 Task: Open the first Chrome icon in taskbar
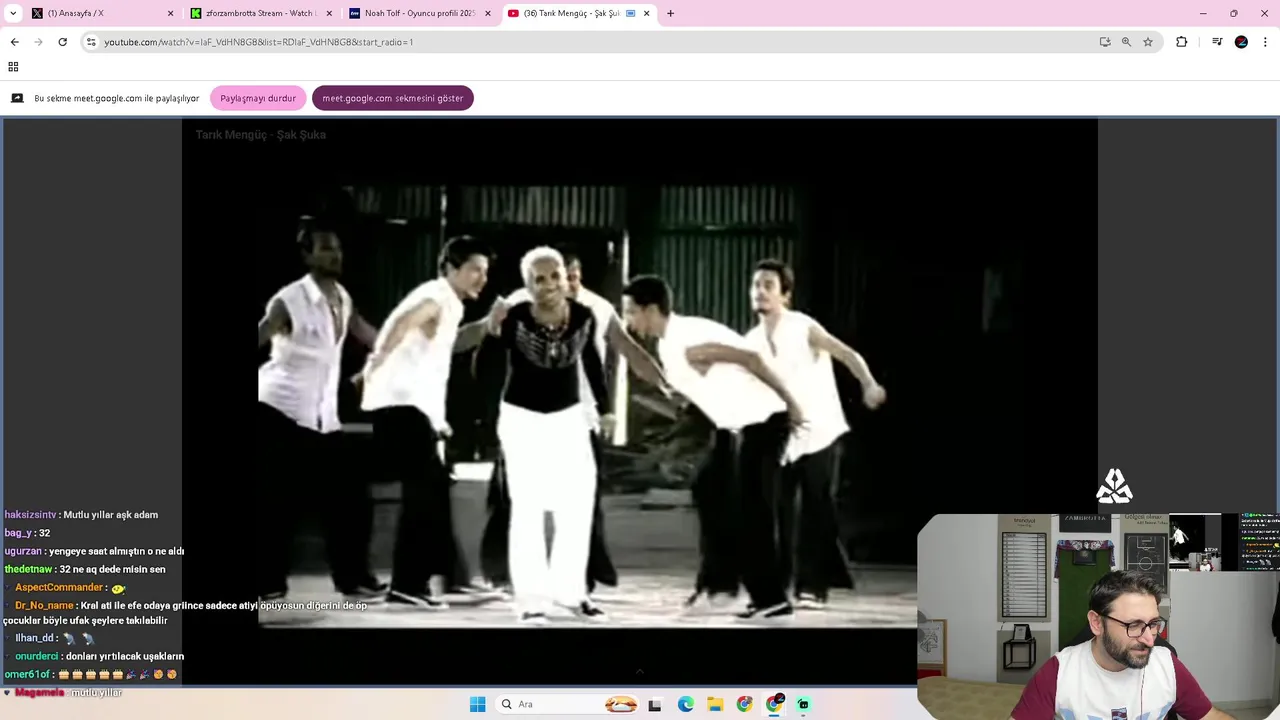pos(744,704)
